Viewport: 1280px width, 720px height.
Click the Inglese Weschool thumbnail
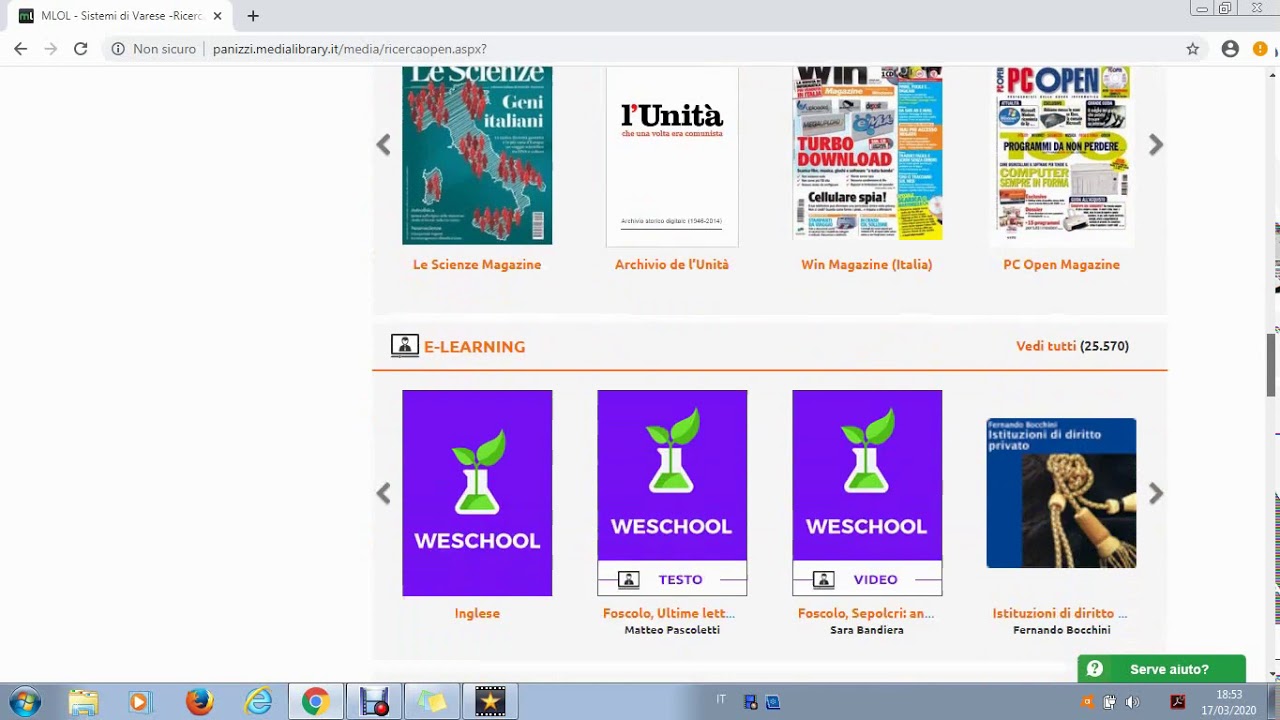coord(477,493)
